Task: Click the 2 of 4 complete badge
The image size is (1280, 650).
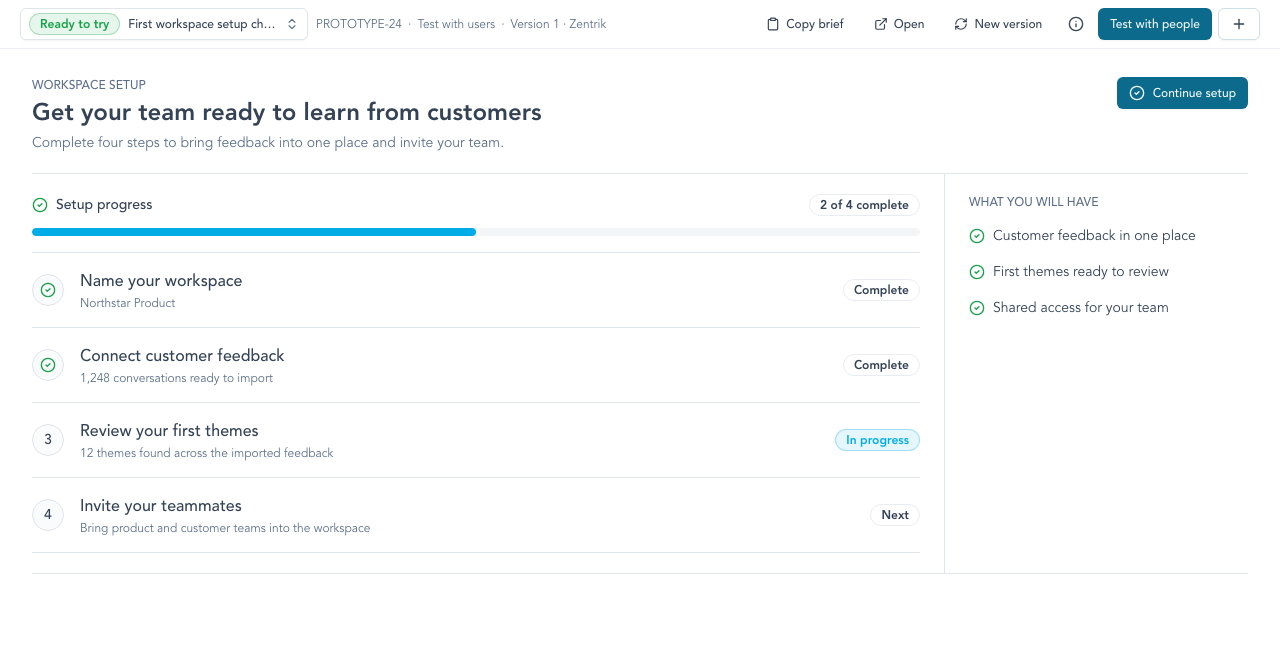Action: pyautogui.click(x=864, y=205)
